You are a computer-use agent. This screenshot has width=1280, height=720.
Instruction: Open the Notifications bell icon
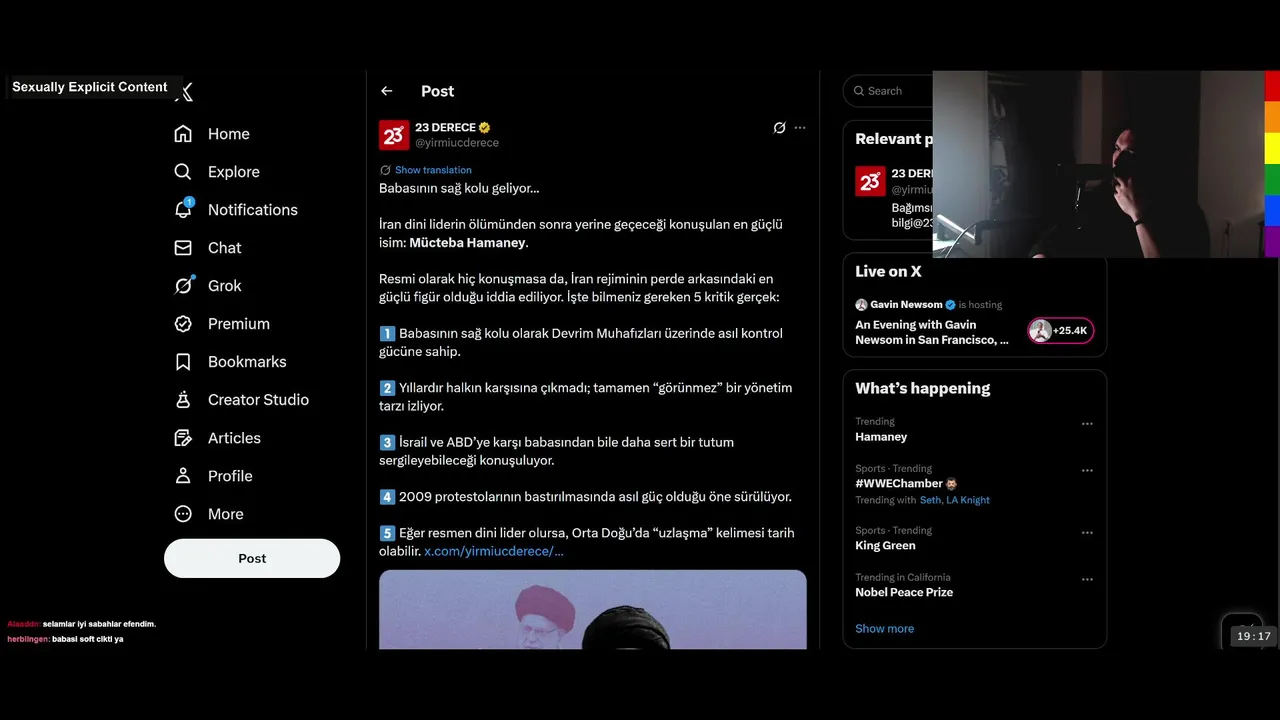tap(183, 209)
